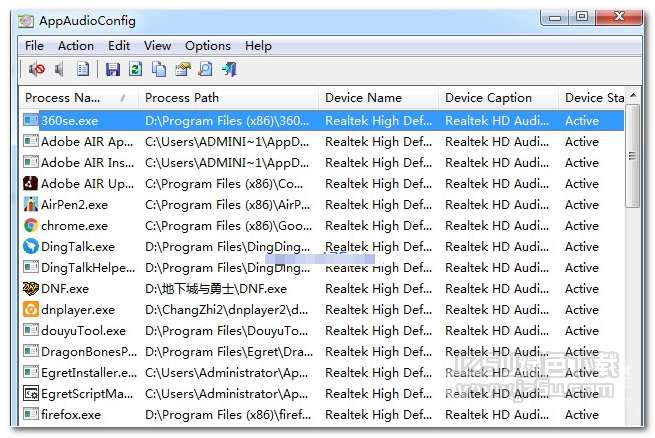
Task: Click the Adobe AIR Ins... row icon
Action: (30, 162)
